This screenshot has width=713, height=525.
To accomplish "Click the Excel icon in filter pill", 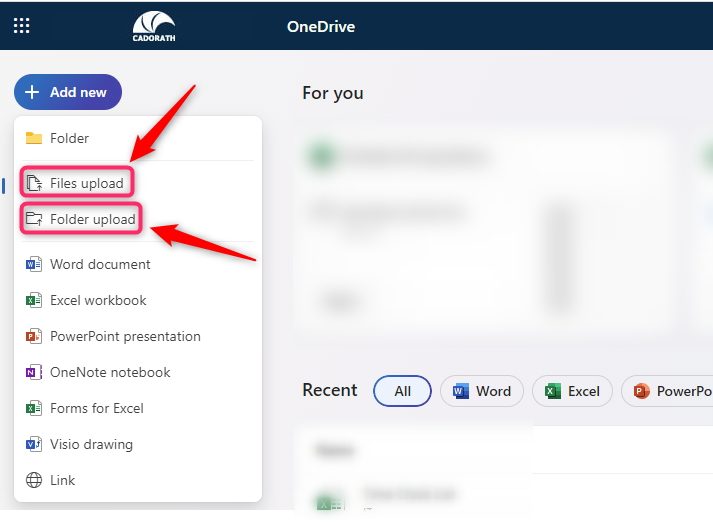I will tap(552, 391).
